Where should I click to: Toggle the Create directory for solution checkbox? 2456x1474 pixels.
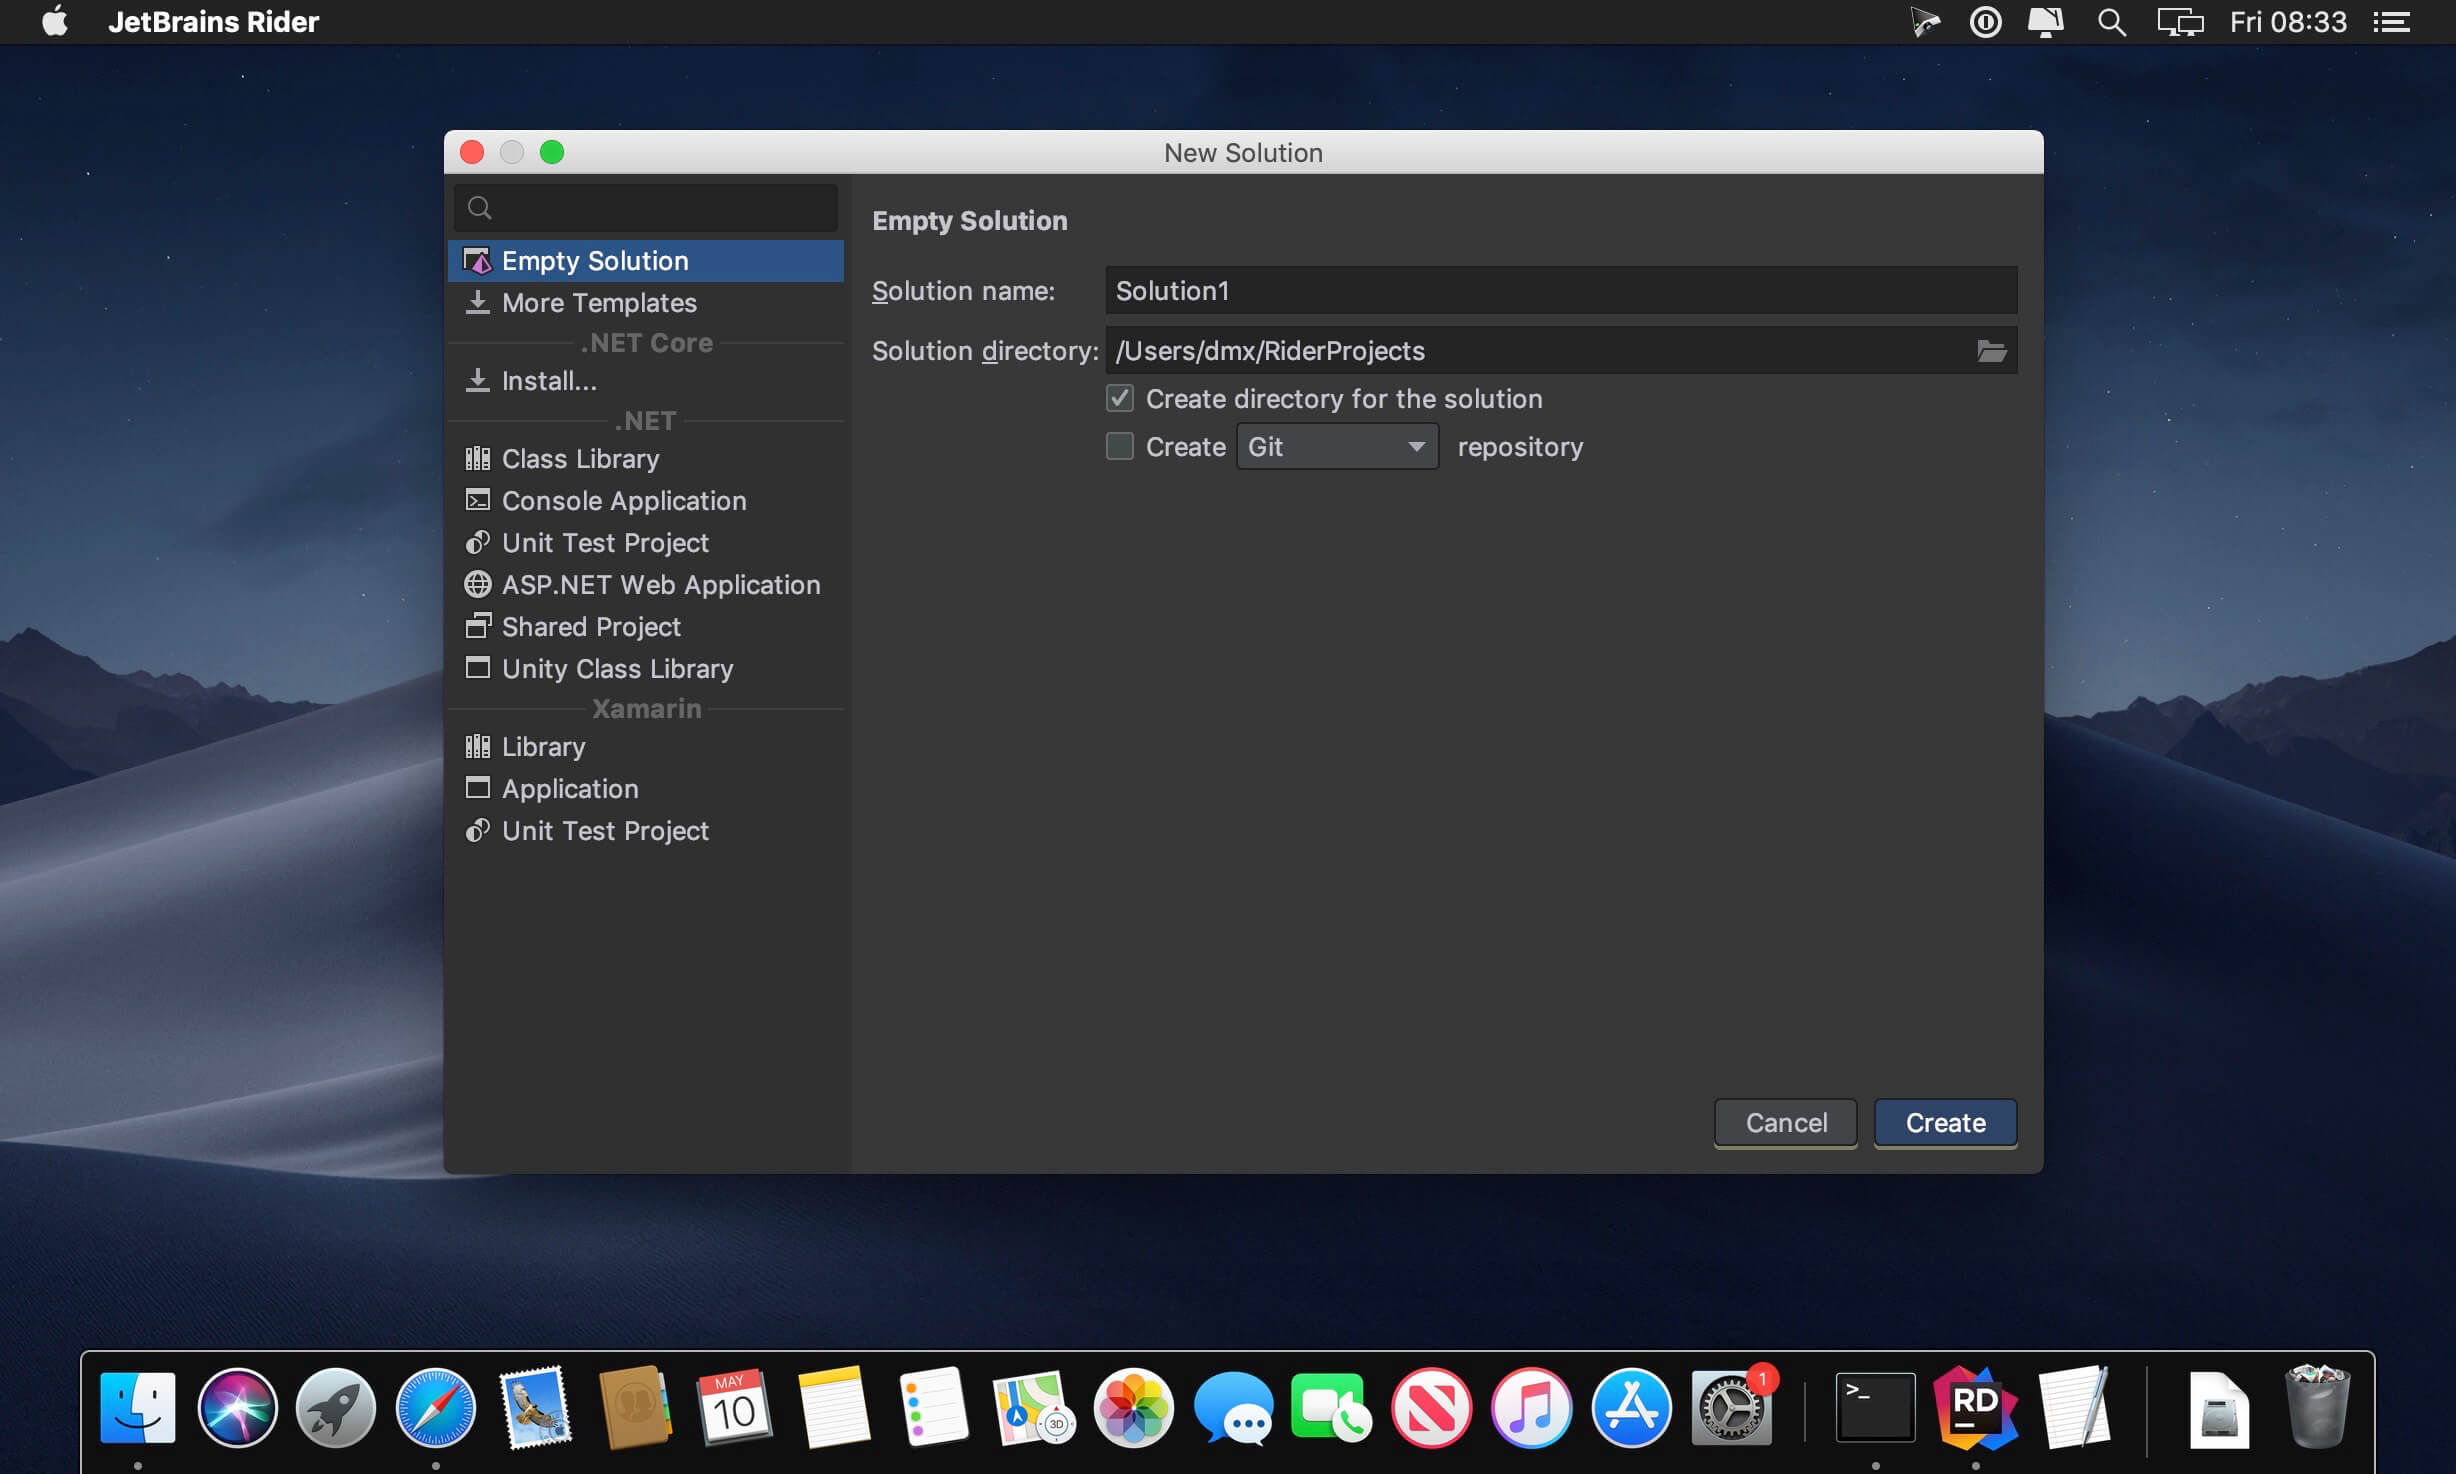(1119, 398)
